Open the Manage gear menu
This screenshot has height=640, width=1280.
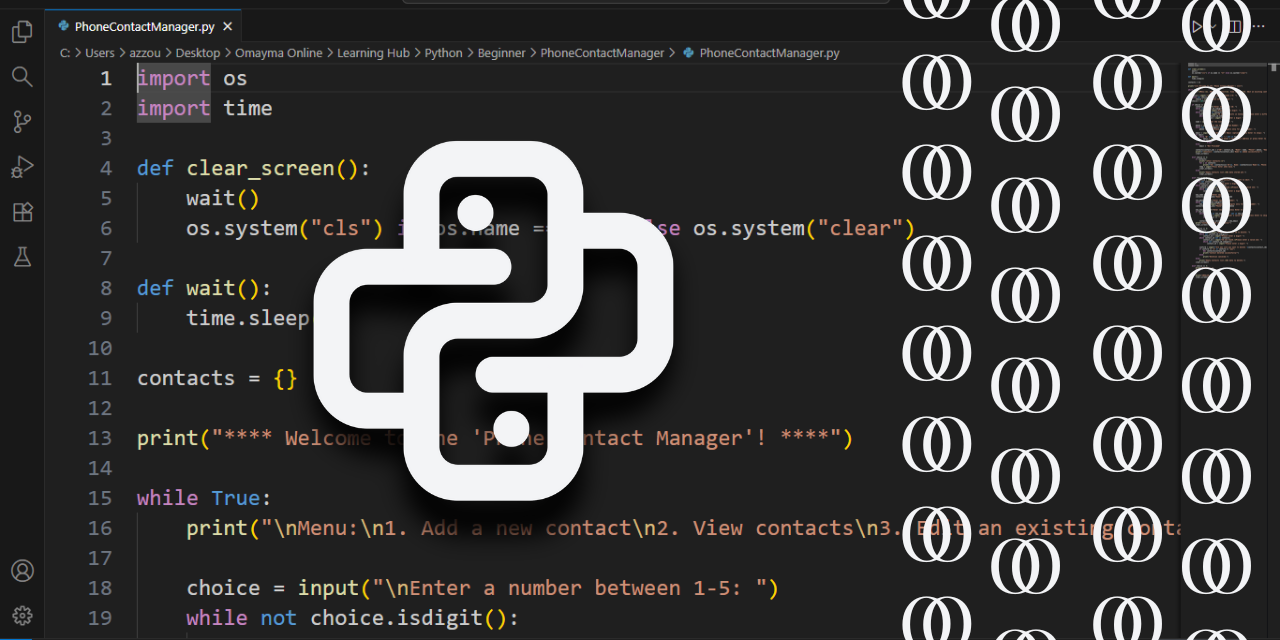pos(22,616)
